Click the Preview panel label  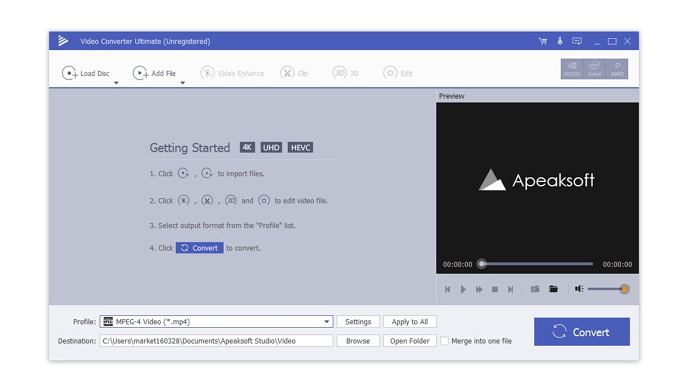452,96
